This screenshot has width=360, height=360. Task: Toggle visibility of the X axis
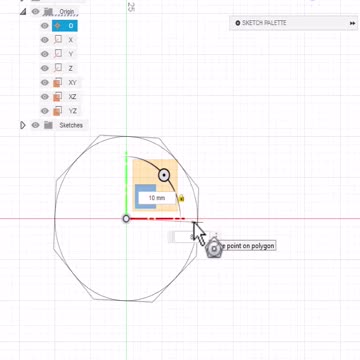[x=45, y=40]
